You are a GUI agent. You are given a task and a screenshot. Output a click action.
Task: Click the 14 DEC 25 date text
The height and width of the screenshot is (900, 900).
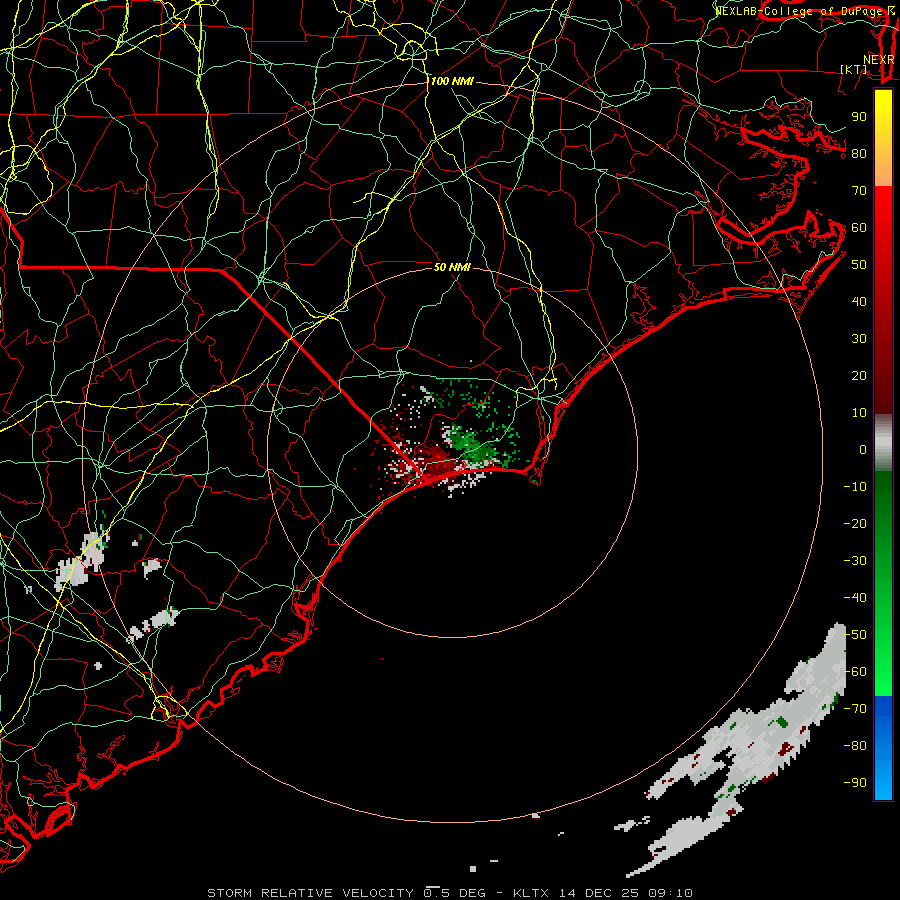click(x=600, y=893)
